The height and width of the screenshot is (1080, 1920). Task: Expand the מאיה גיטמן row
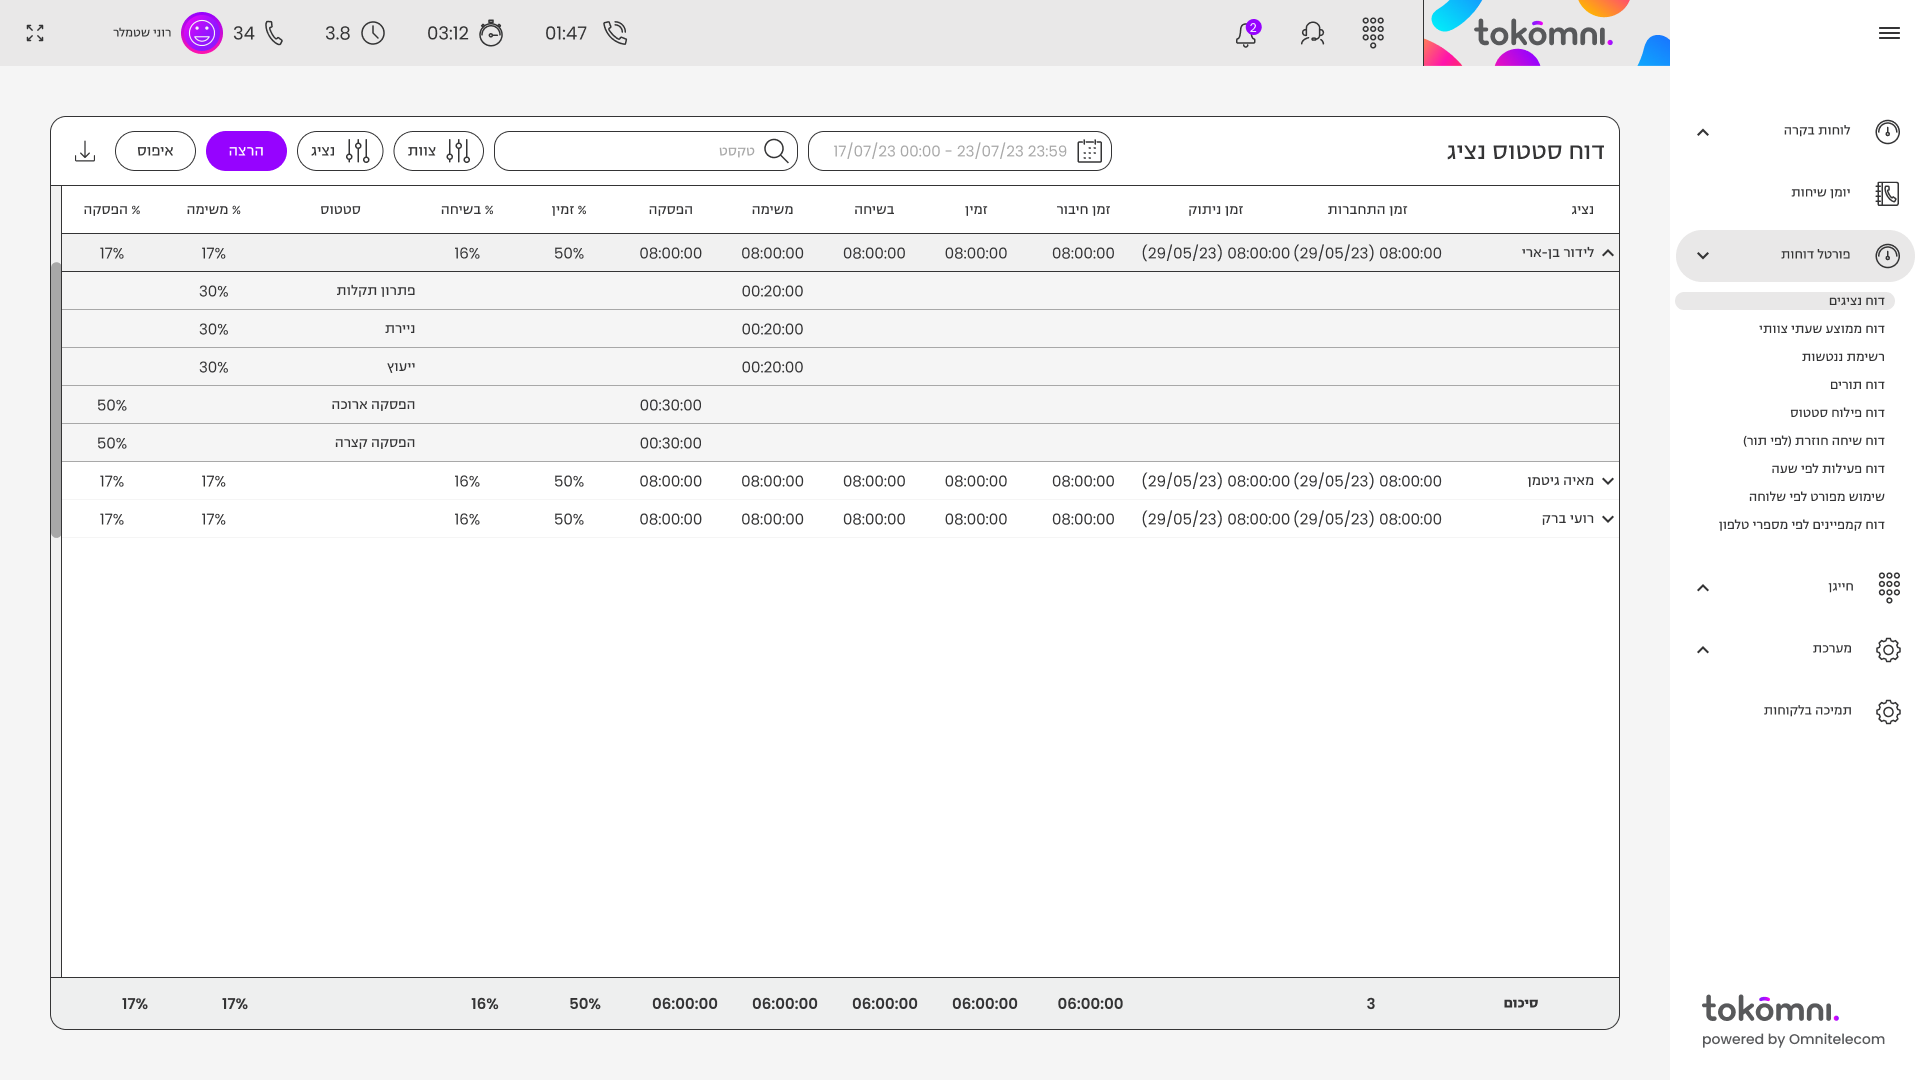(x=1608, y=481)
